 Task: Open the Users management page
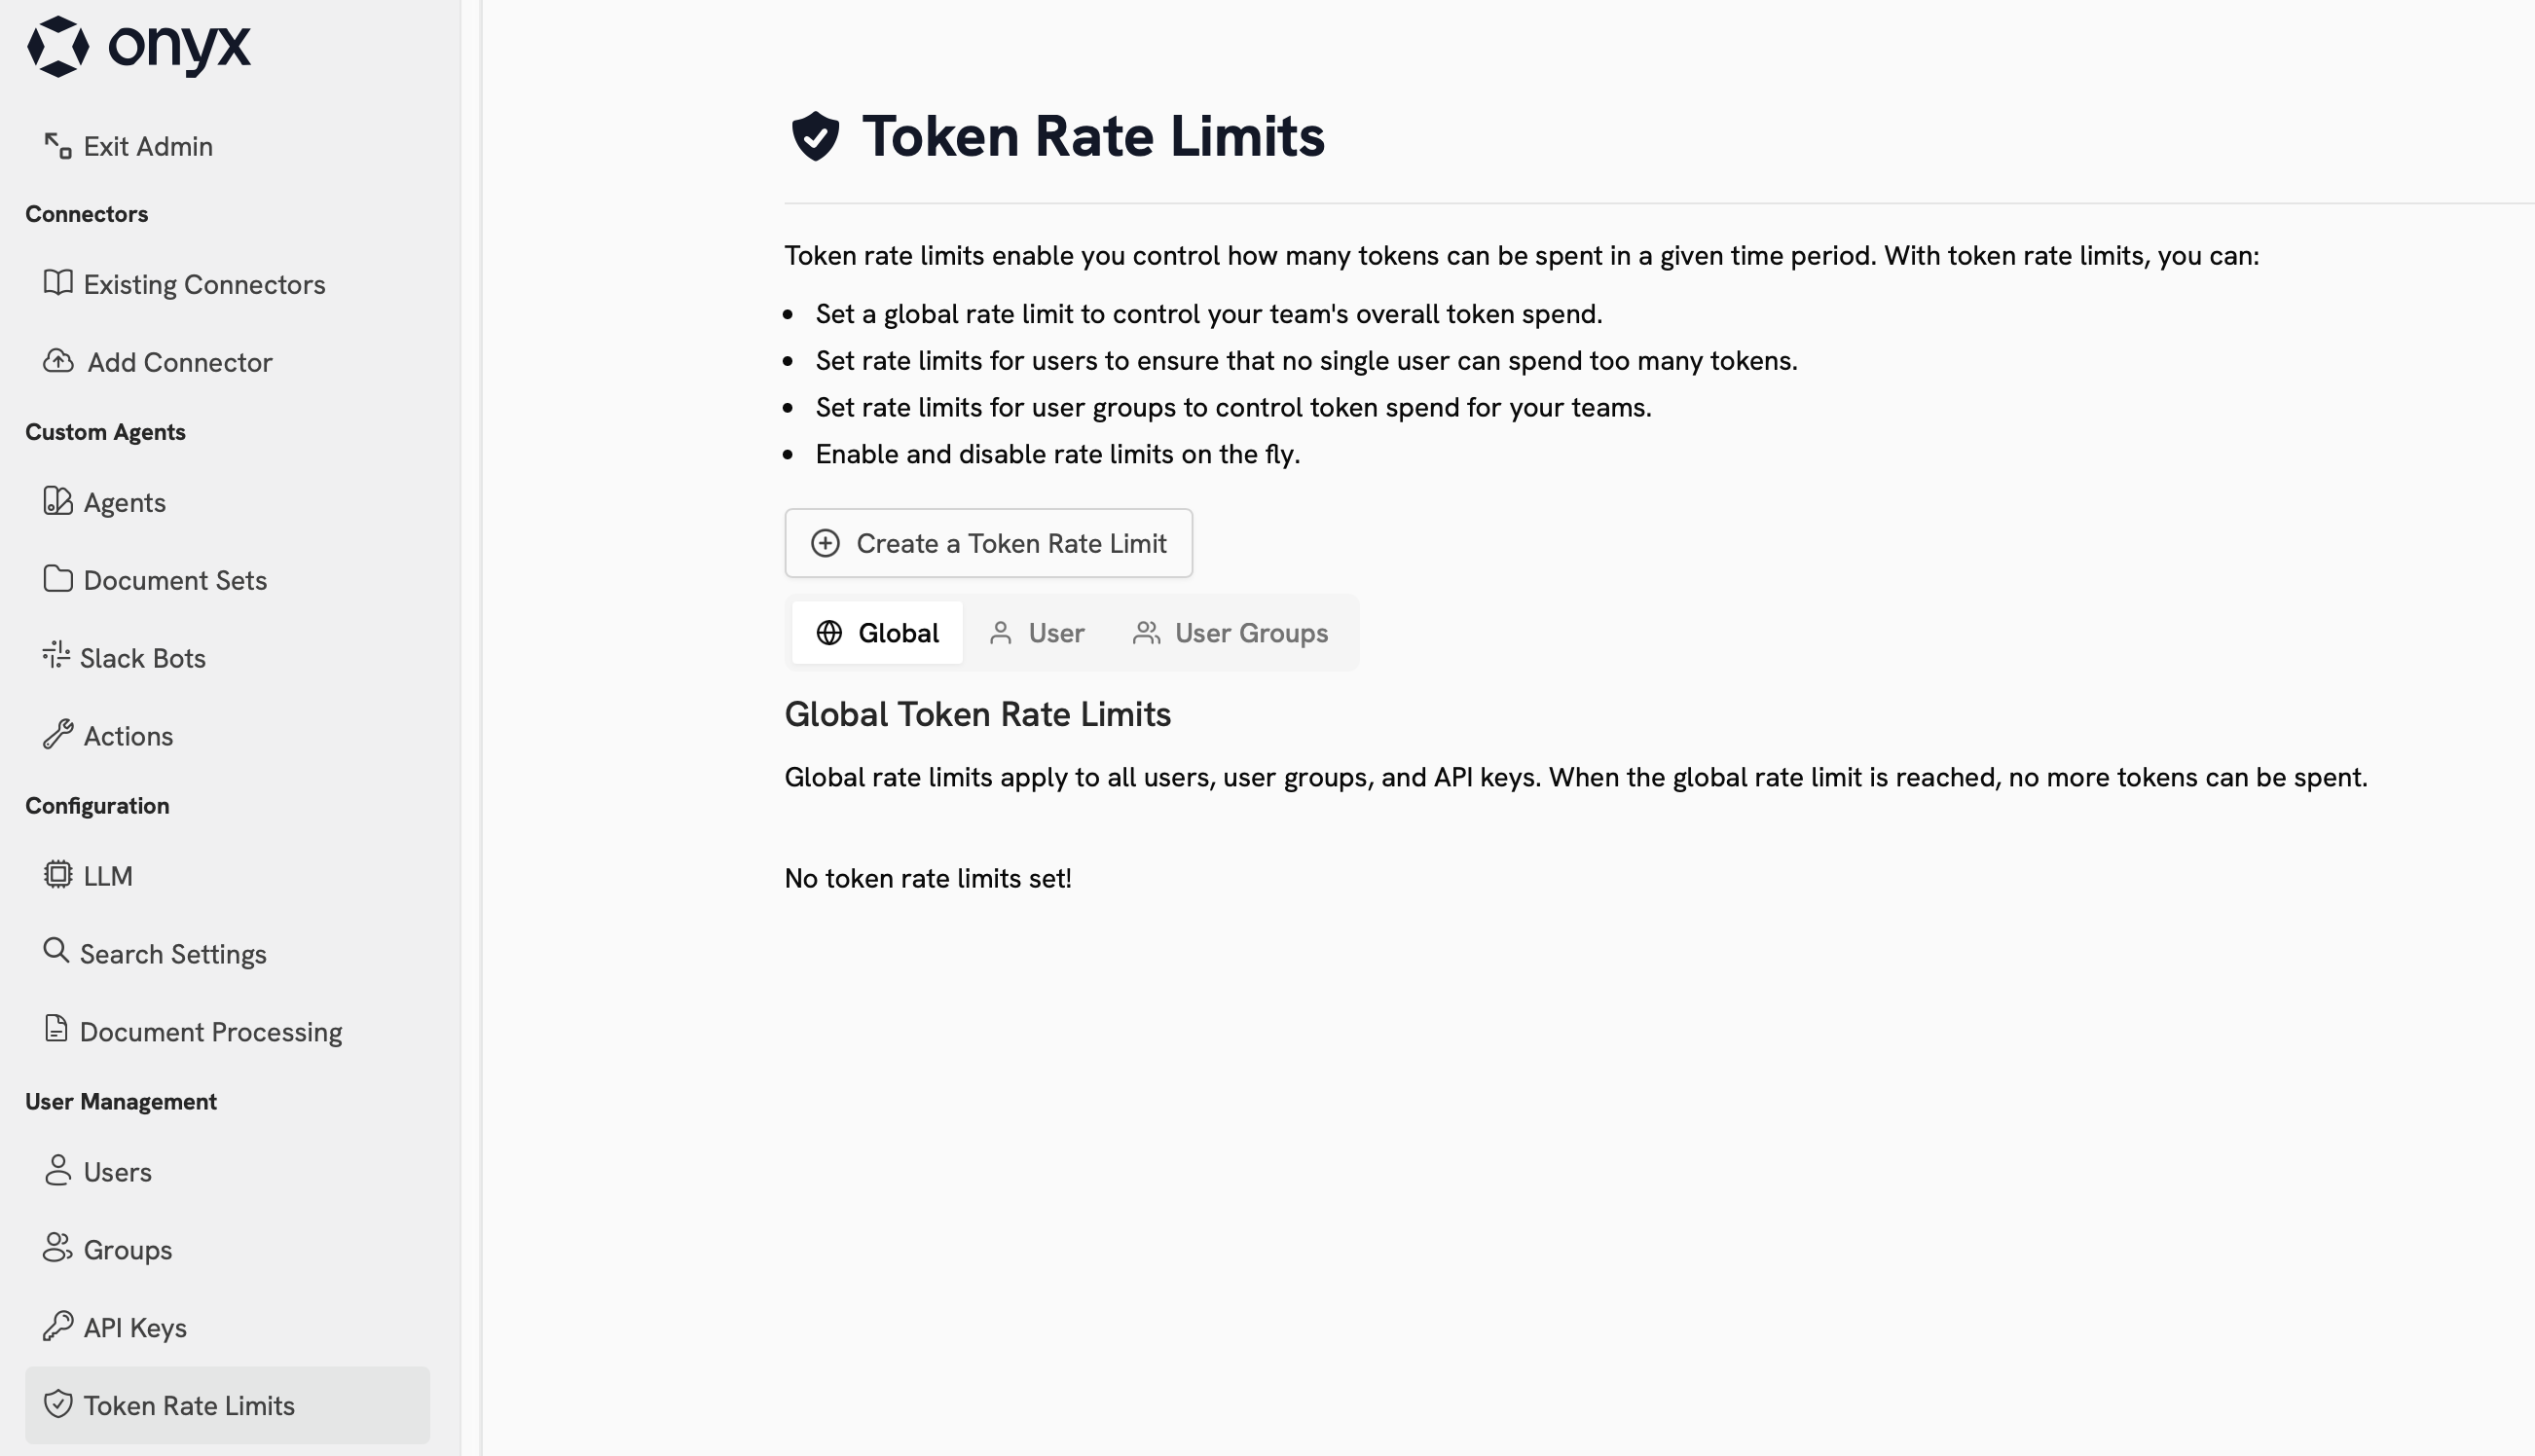[117, 1172]
